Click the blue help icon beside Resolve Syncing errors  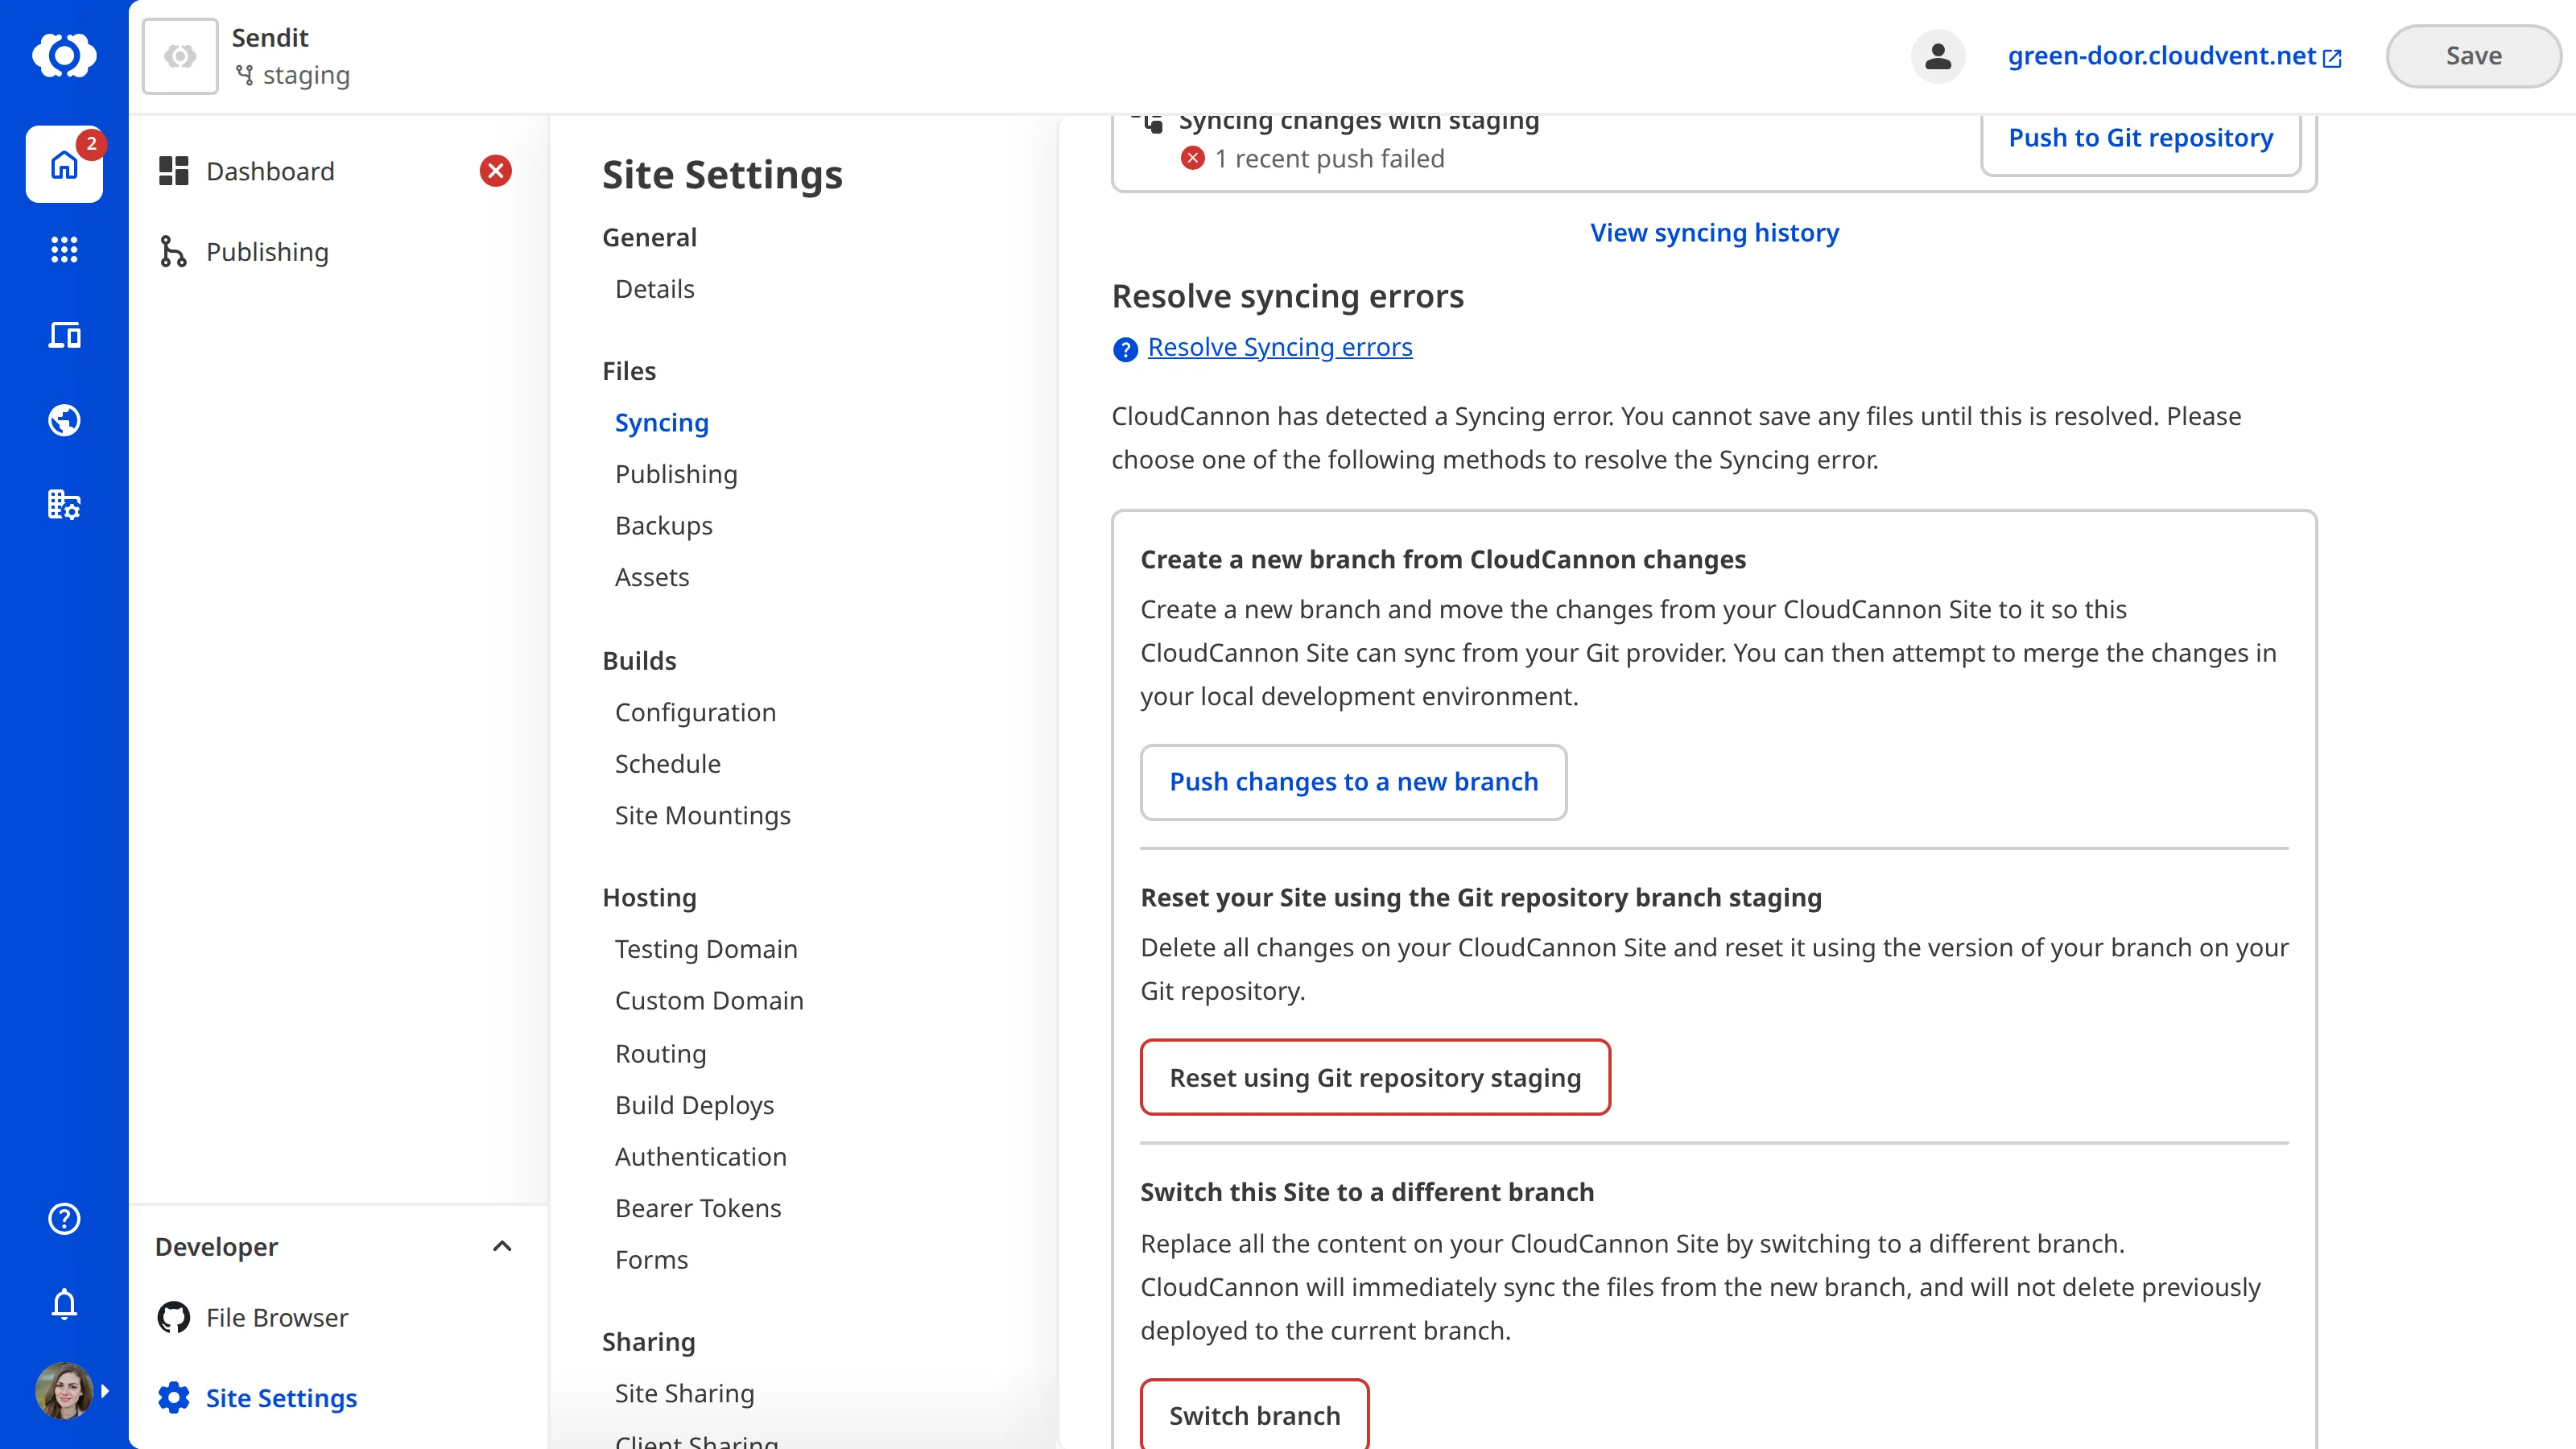tap(1125, 349)
